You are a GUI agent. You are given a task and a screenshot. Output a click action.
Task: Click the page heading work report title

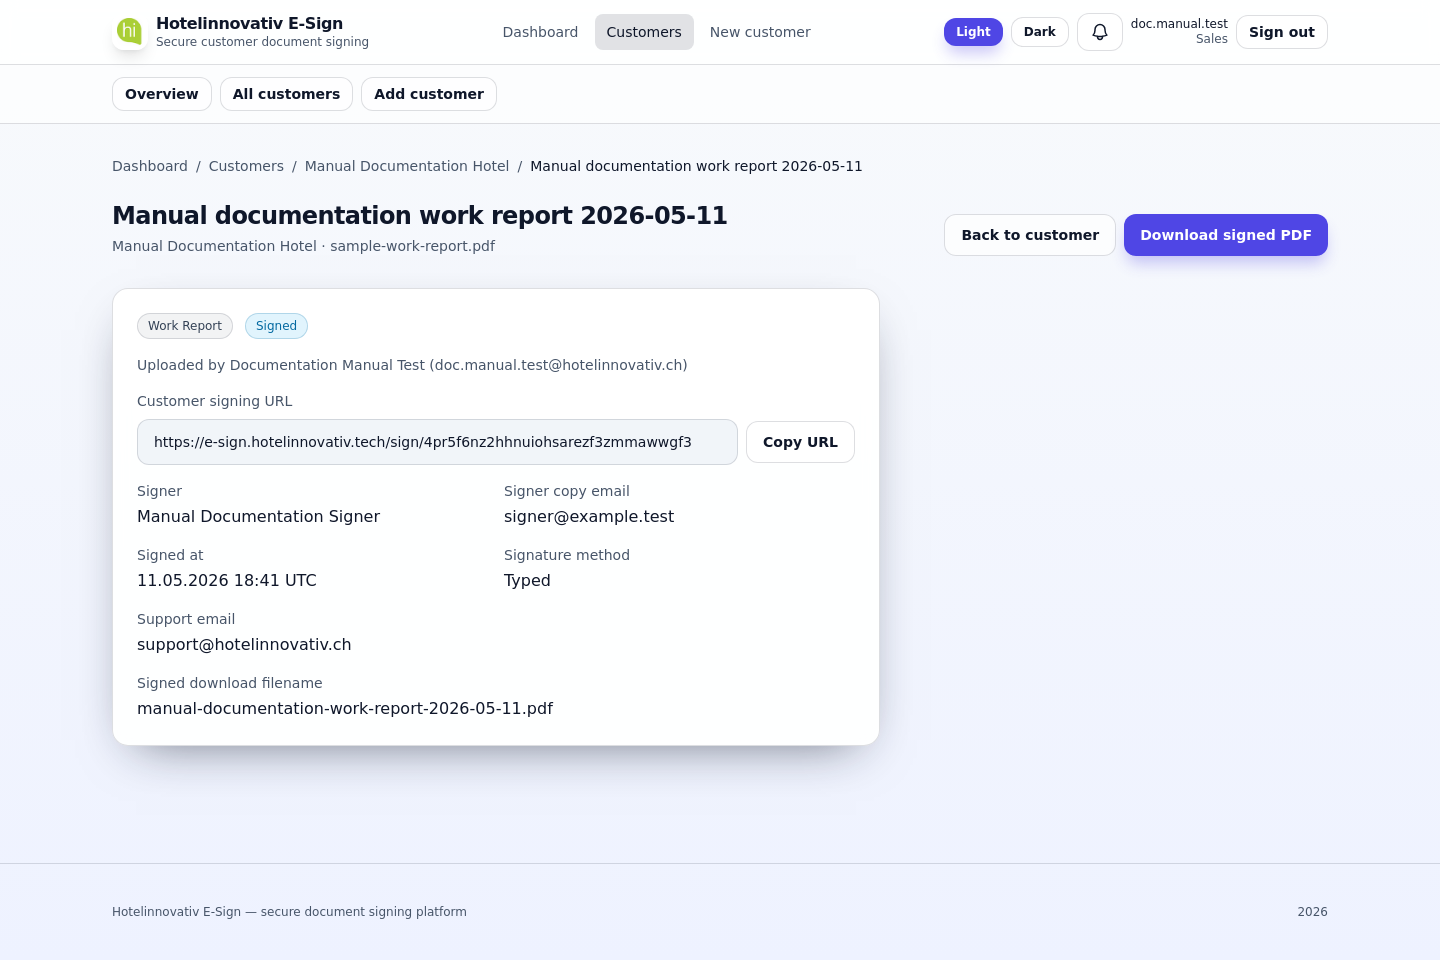(420, 215)
